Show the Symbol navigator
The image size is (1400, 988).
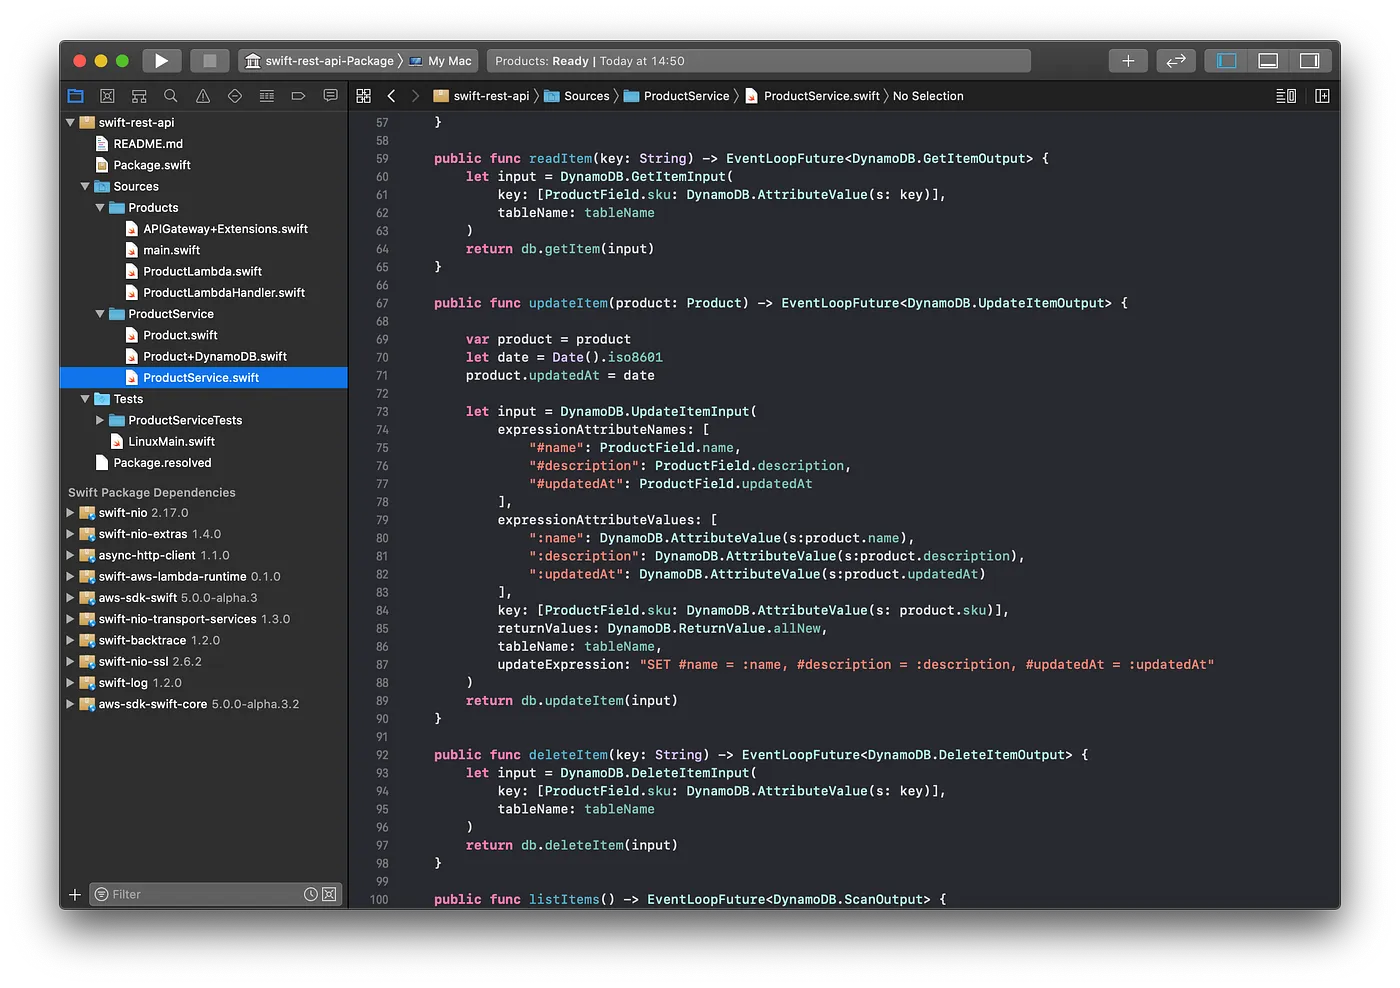click(139, 96)
